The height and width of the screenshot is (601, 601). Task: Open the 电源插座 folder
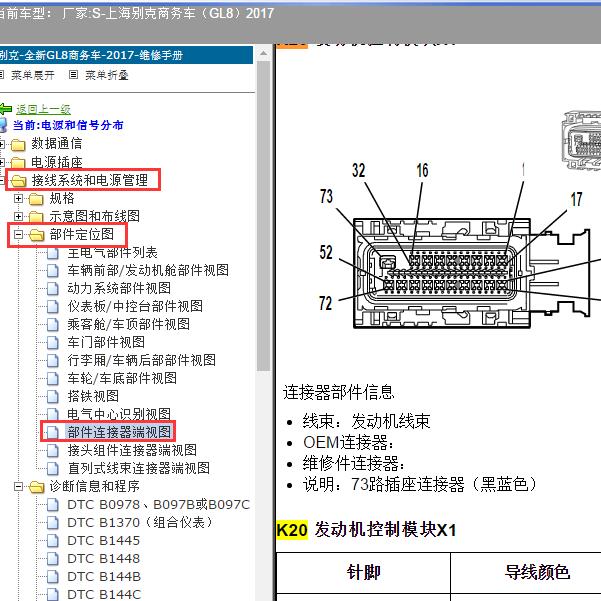(x=56, y=162)
